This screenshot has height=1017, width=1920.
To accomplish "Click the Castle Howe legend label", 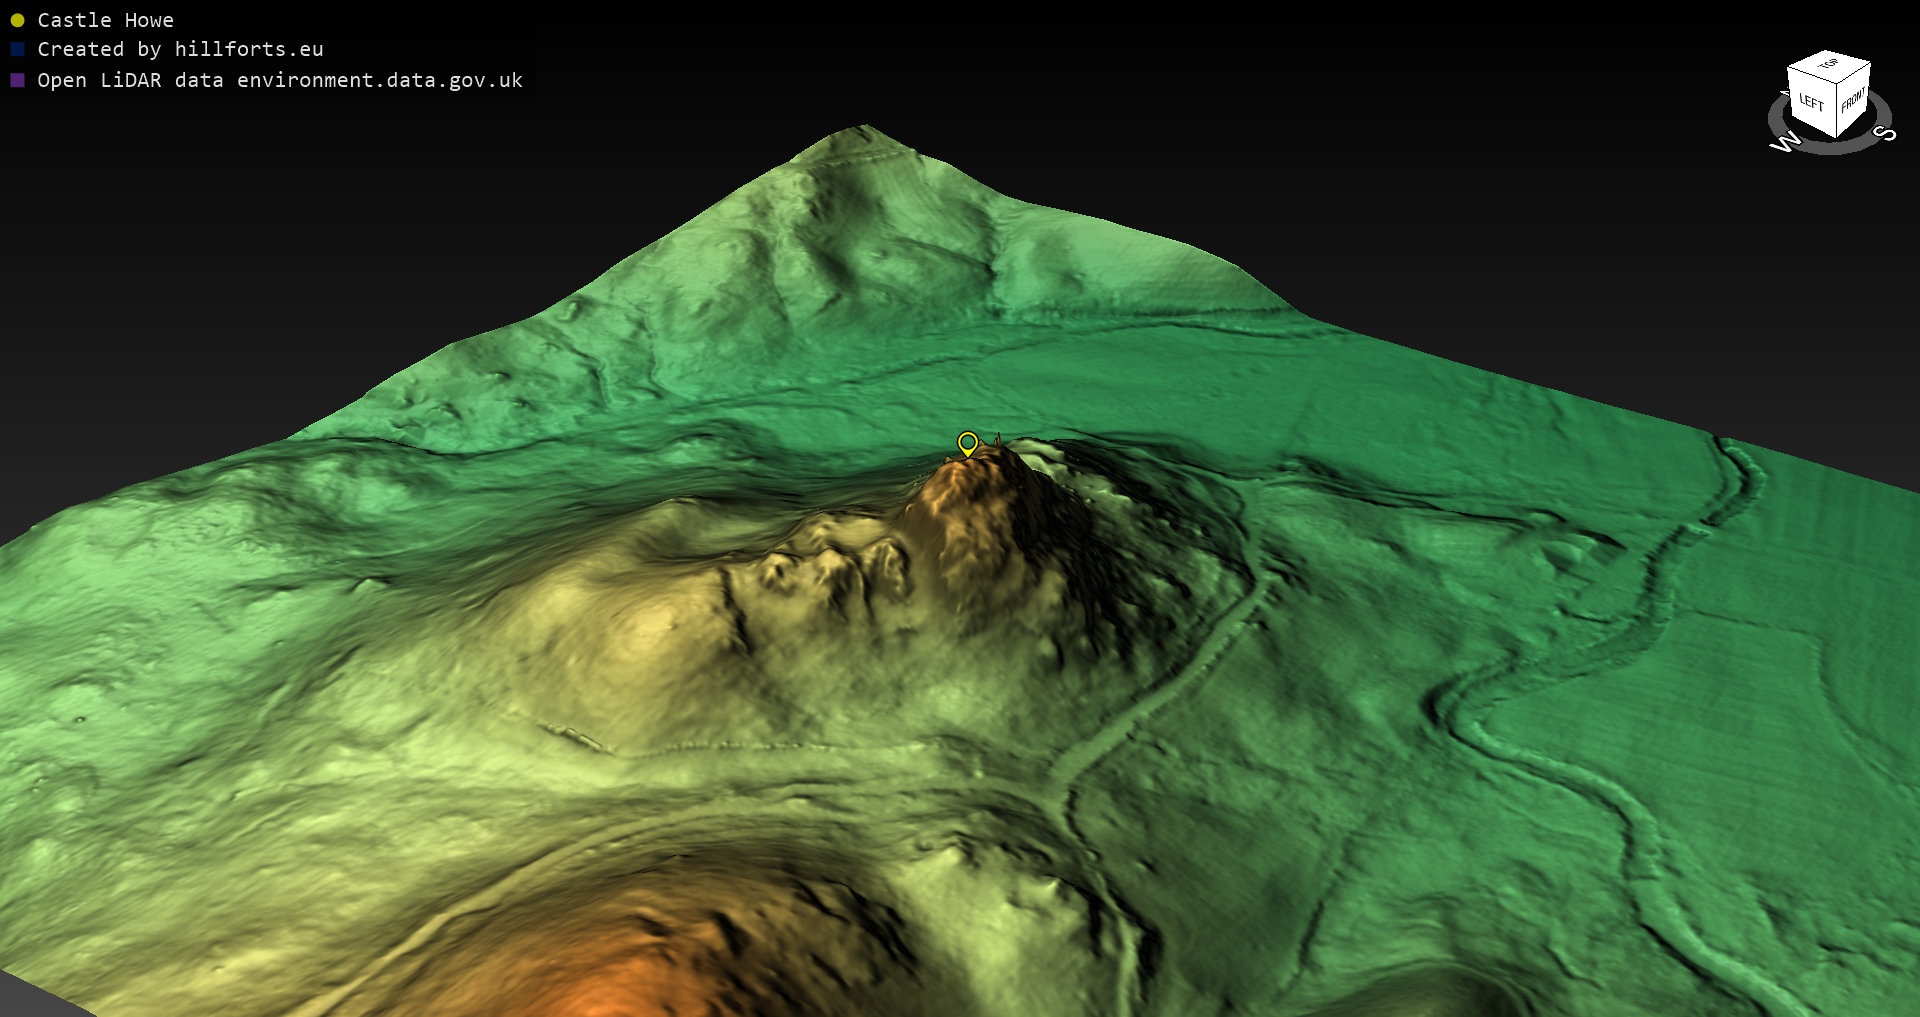I will (x=105, y=20).
